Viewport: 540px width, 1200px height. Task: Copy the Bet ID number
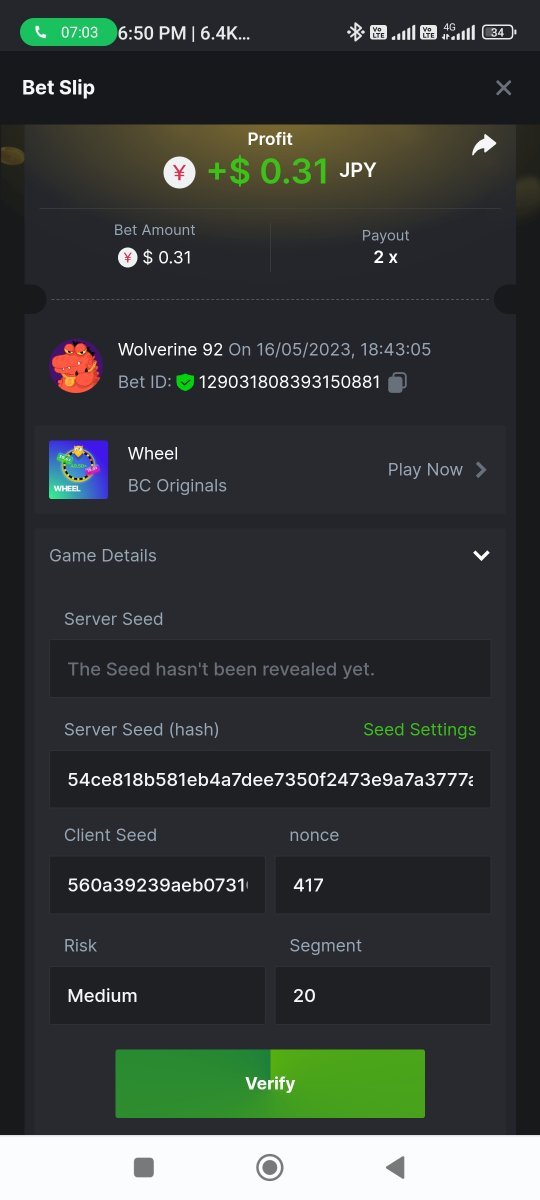point(397,382)
